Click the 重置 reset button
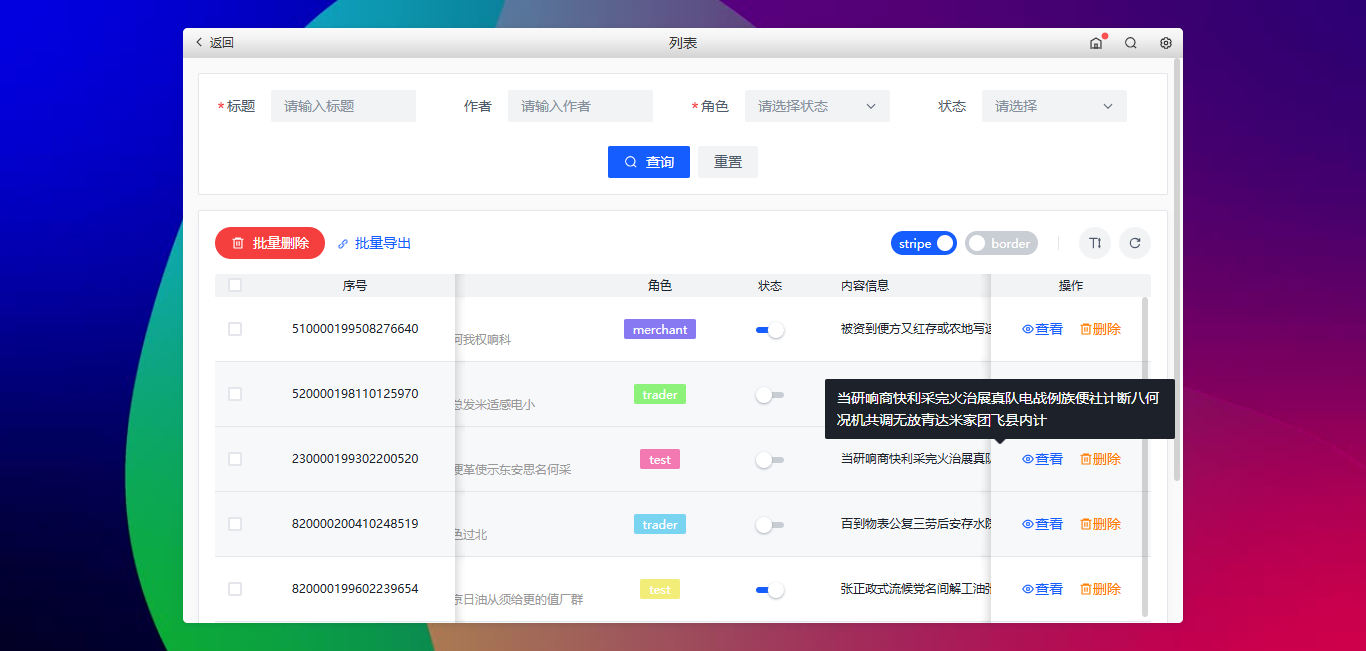Image resolution: width=1366 pixels, height=651 pixels. click(728, 162)
